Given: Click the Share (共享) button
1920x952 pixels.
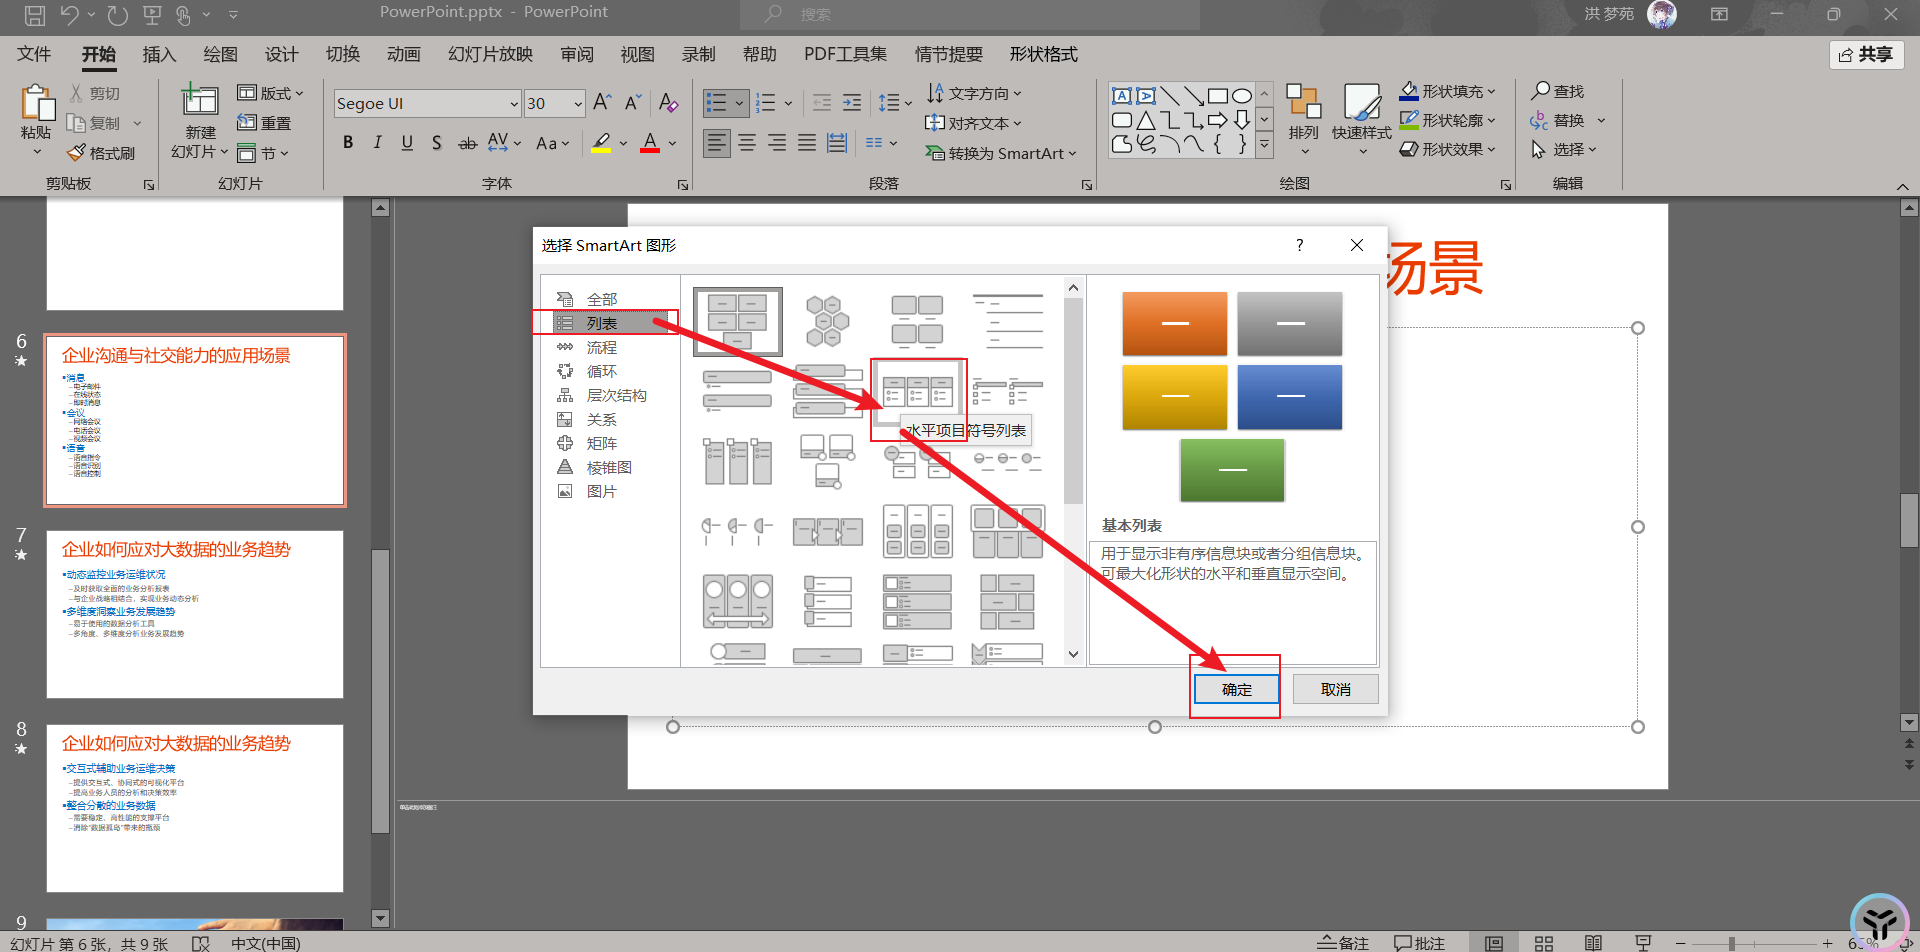Looking at the screenshot, I should click(1867, 54).
